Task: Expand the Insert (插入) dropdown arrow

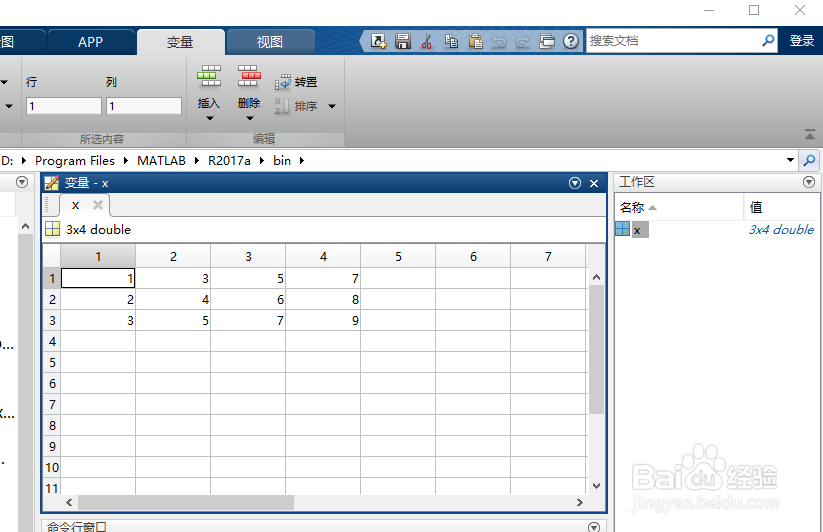Action: coord(209,119)
